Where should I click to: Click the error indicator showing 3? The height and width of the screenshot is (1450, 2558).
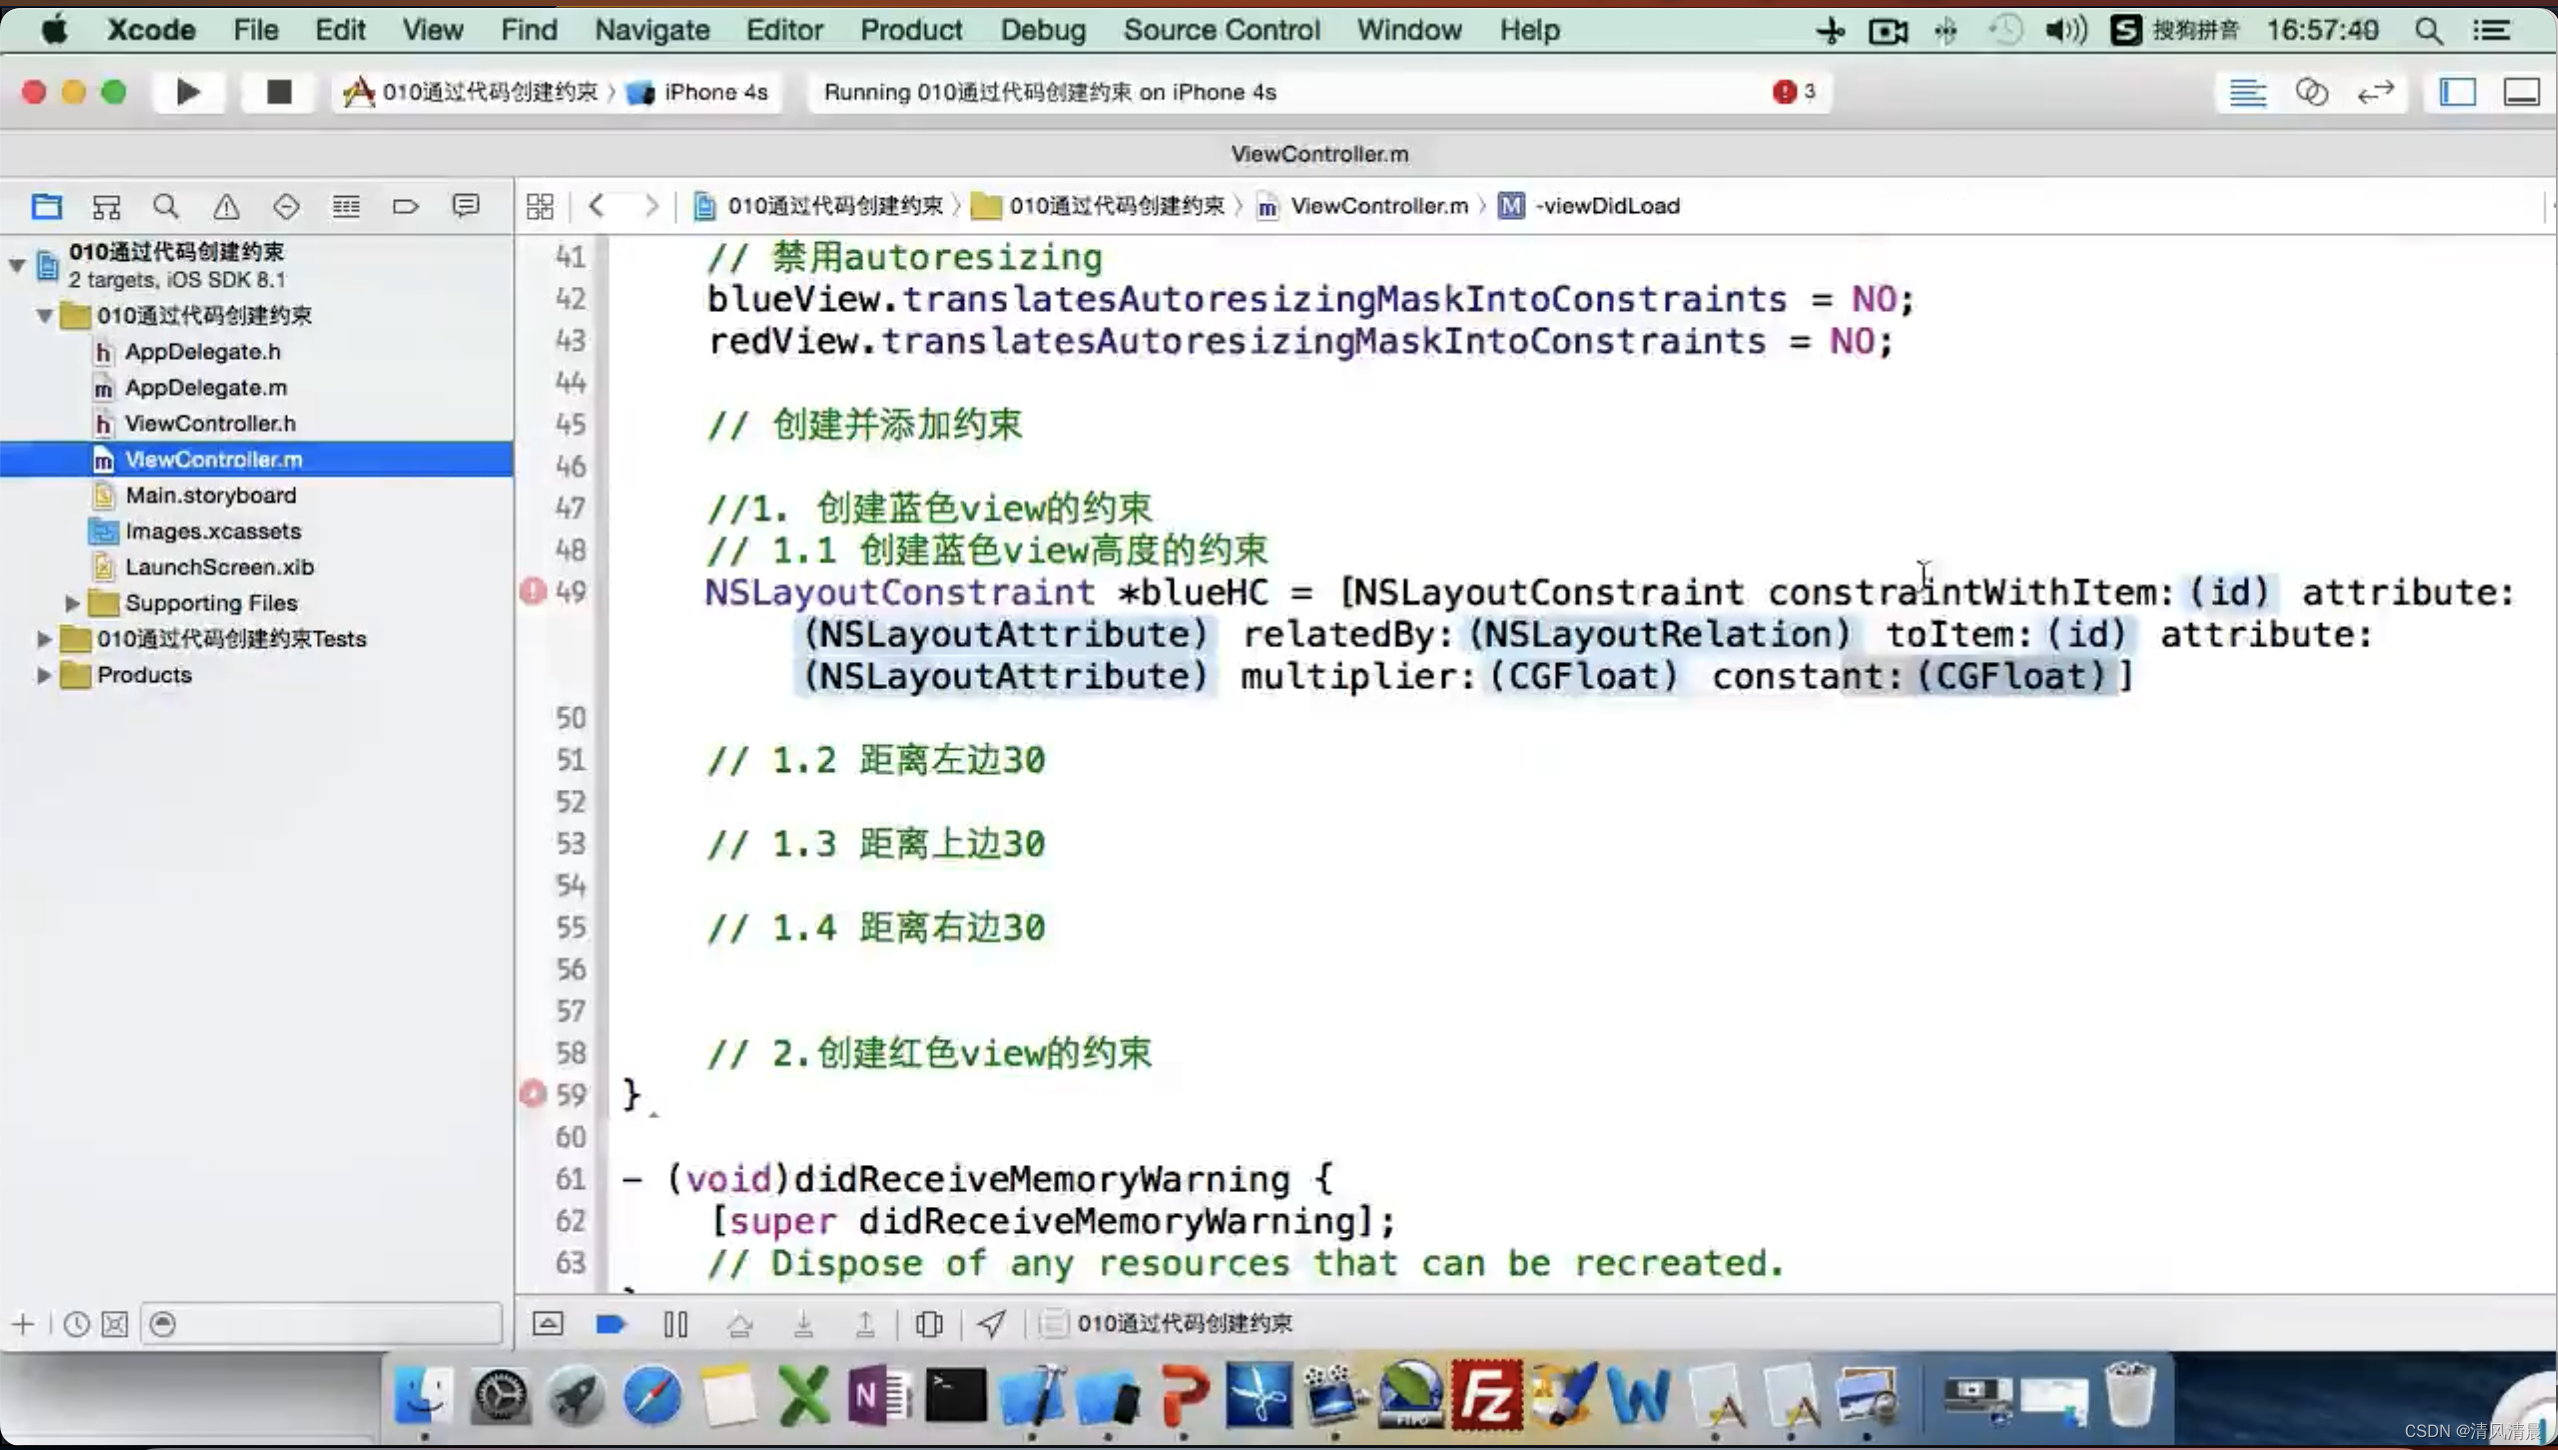pos(1794,92)
